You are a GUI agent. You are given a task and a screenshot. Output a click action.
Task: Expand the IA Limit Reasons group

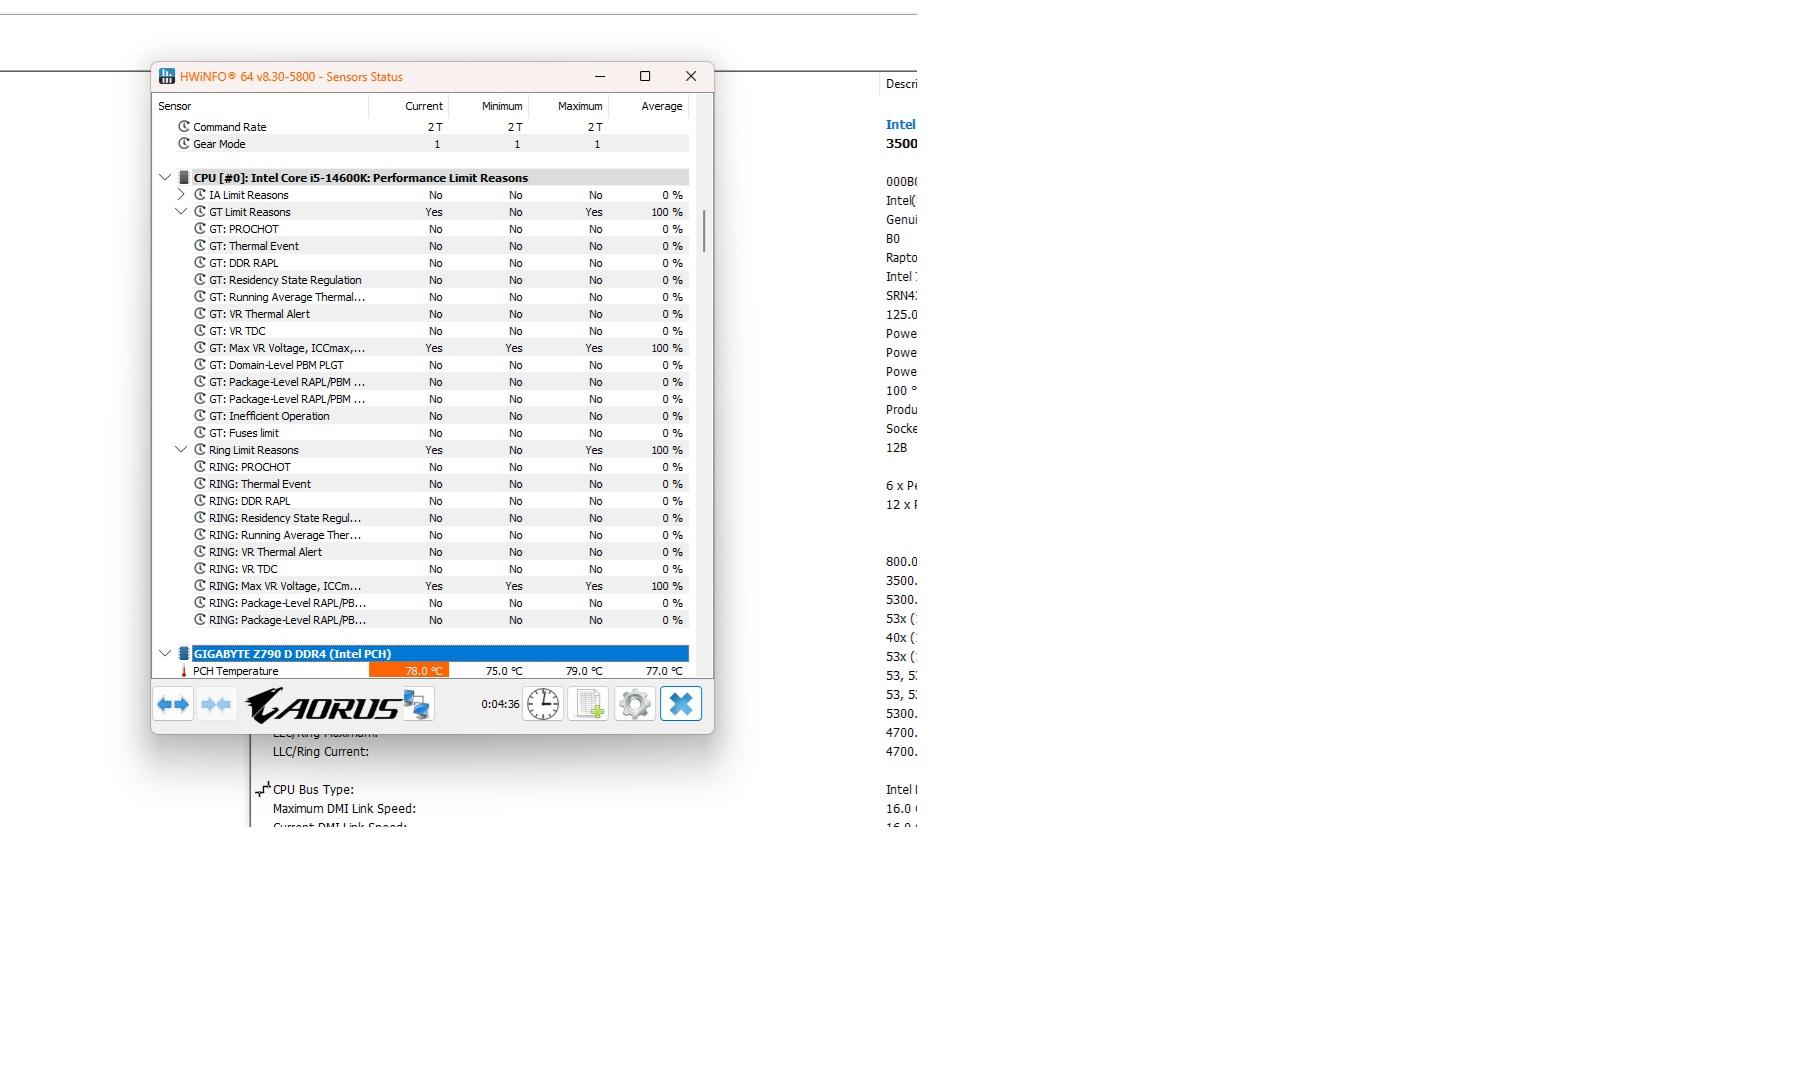pyautogui.click(x=181, y=195)
